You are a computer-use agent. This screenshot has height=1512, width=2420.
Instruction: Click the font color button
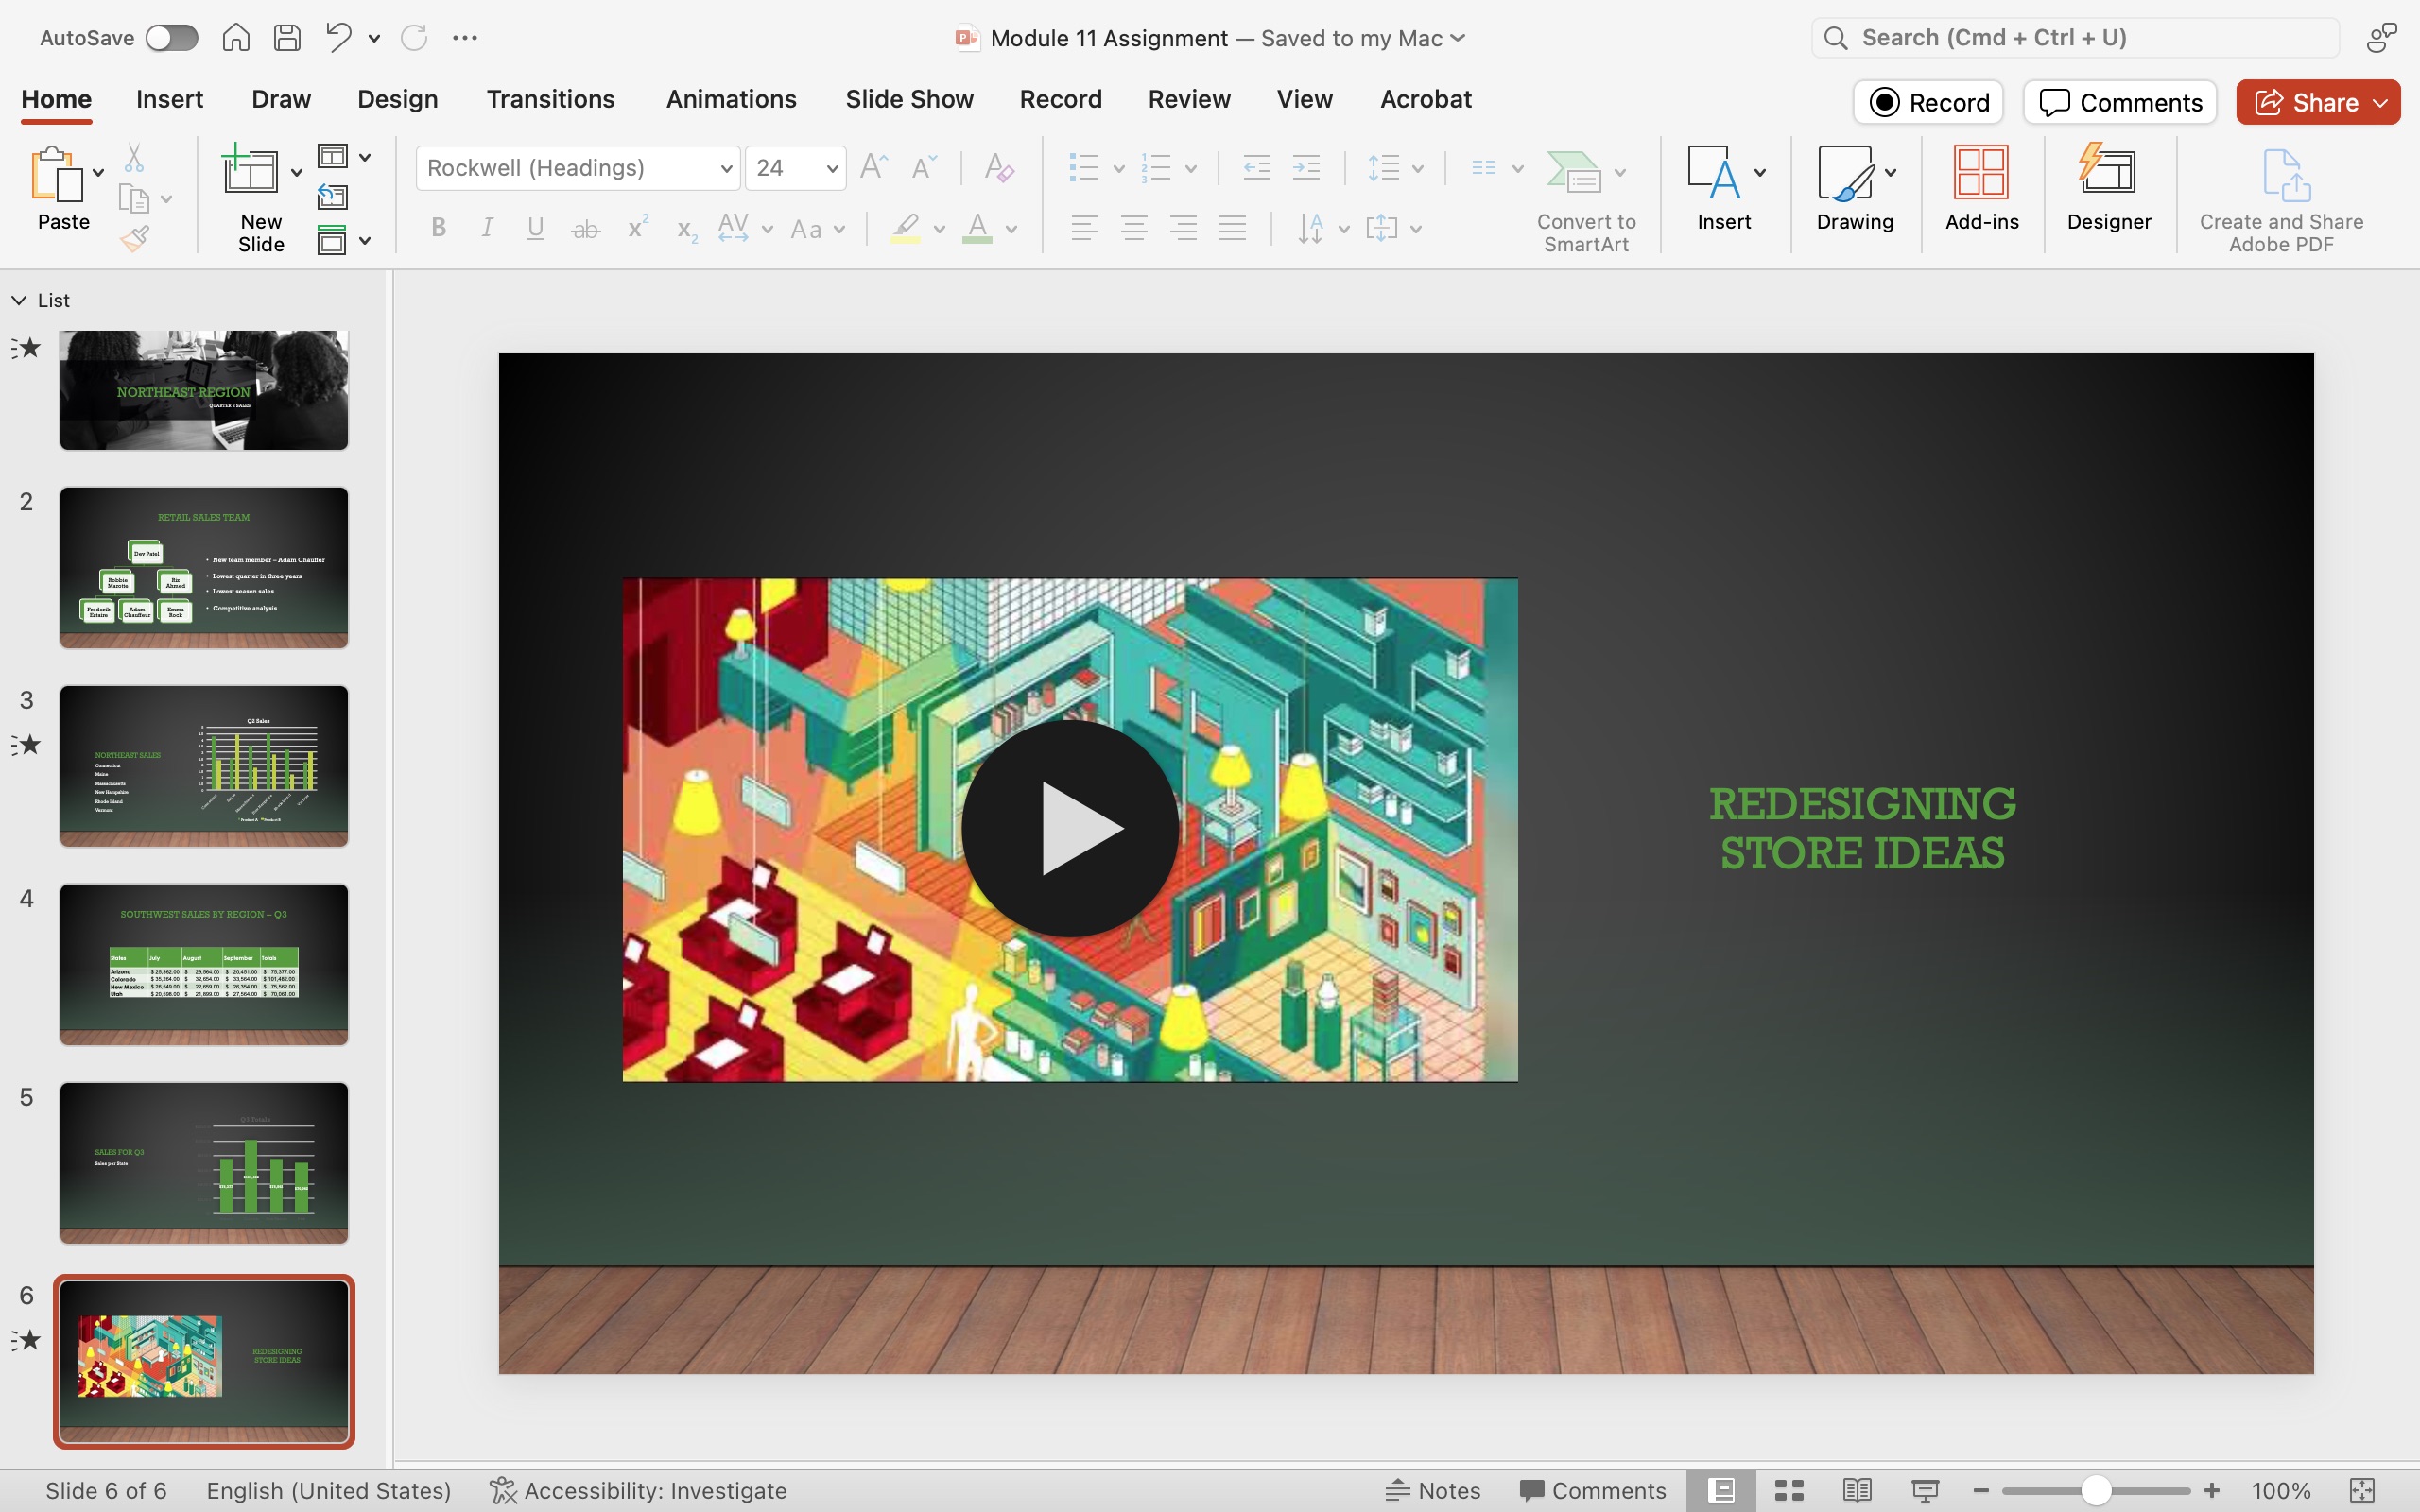tap(977, 228)
